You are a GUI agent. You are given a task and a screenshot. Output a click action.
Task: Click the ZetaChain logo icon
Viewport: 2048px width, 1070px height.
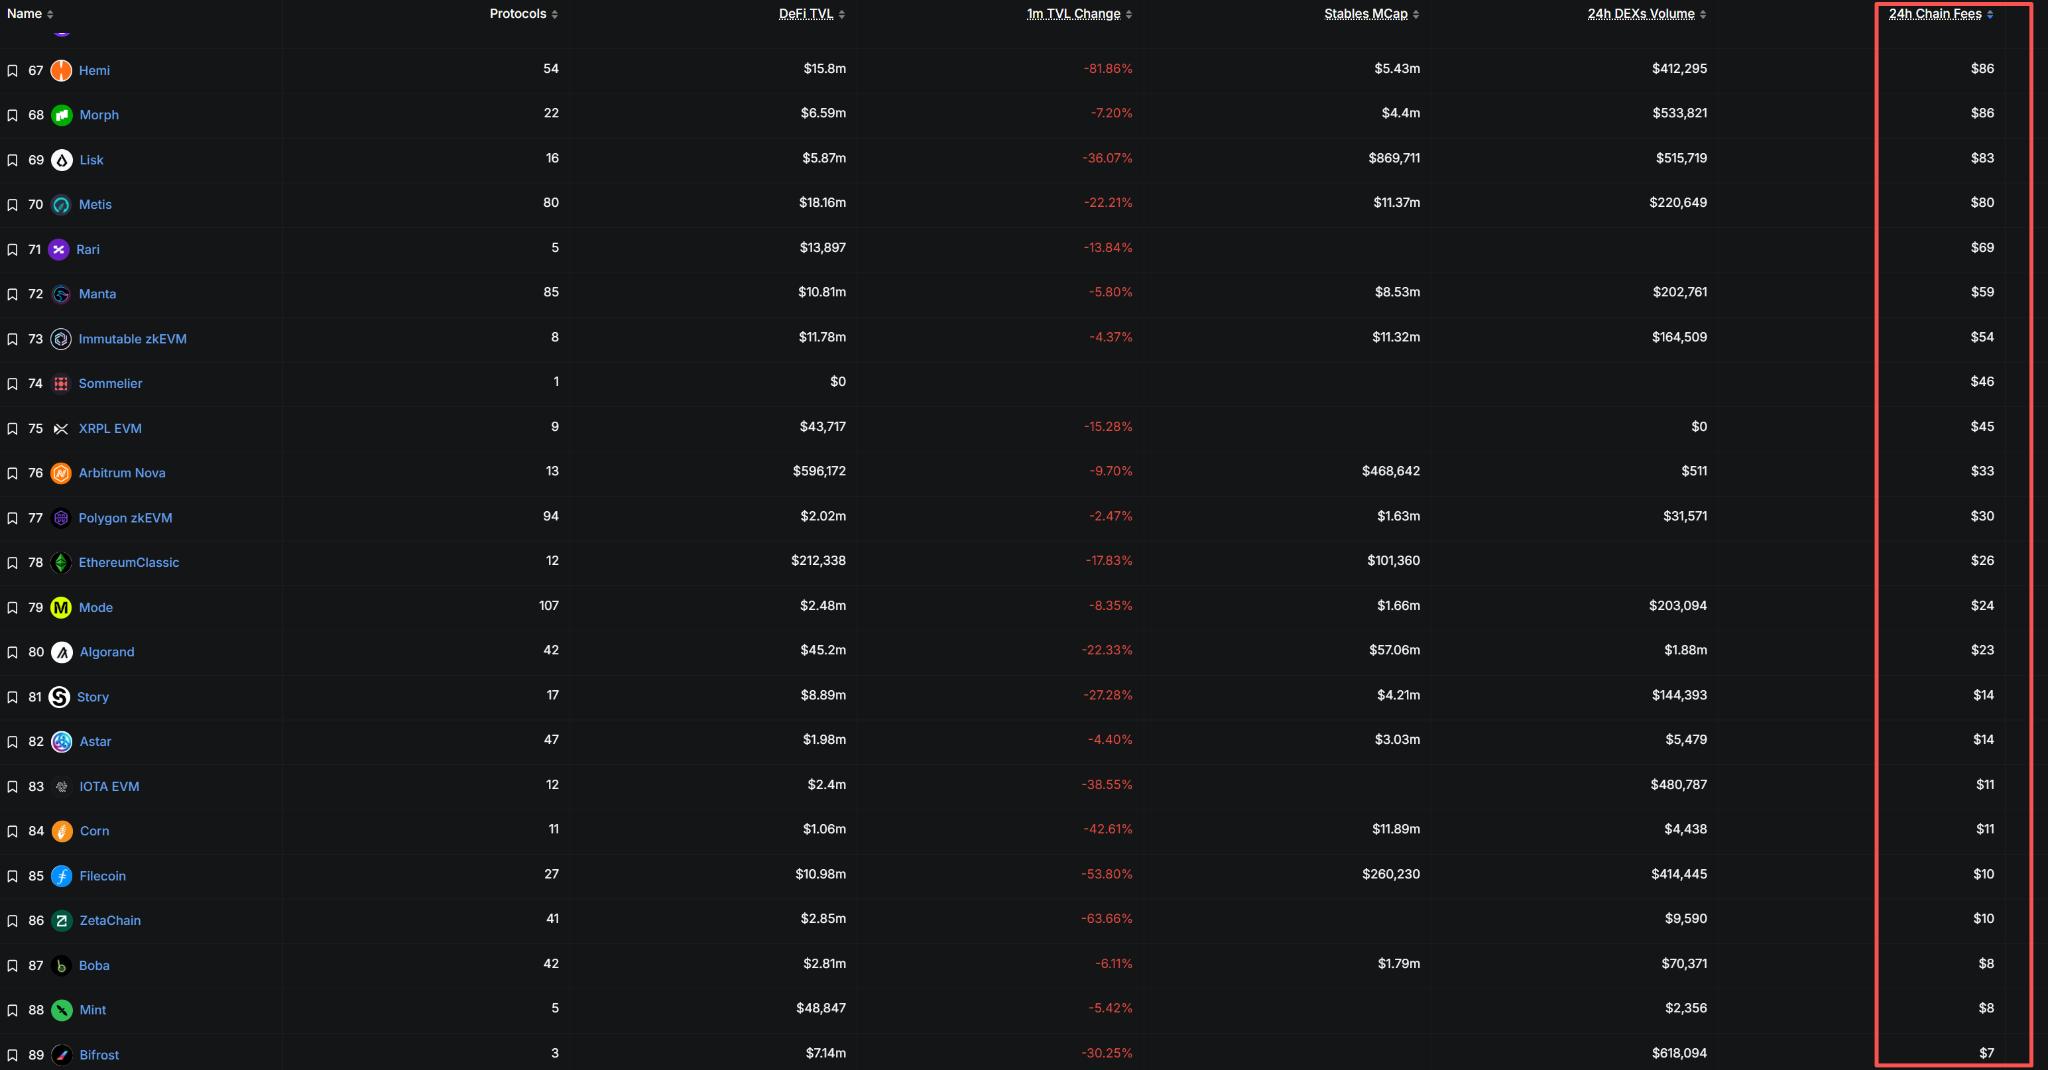61,921
